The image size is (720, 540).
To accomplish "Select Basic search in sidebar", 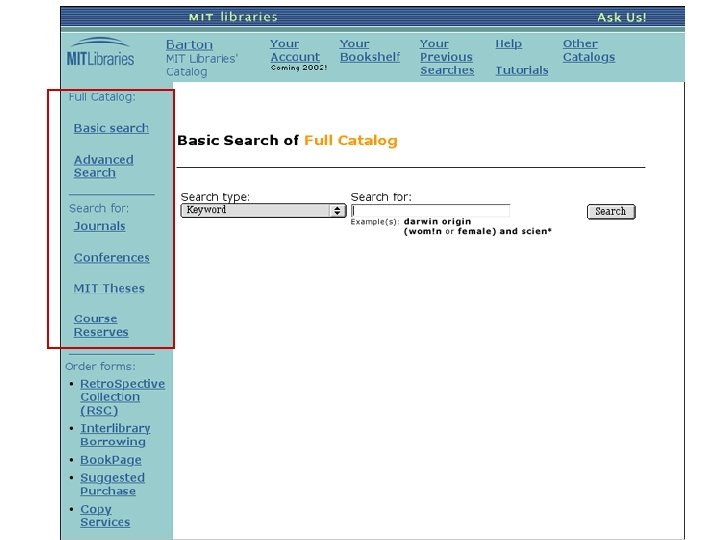I will coord(111,128).
